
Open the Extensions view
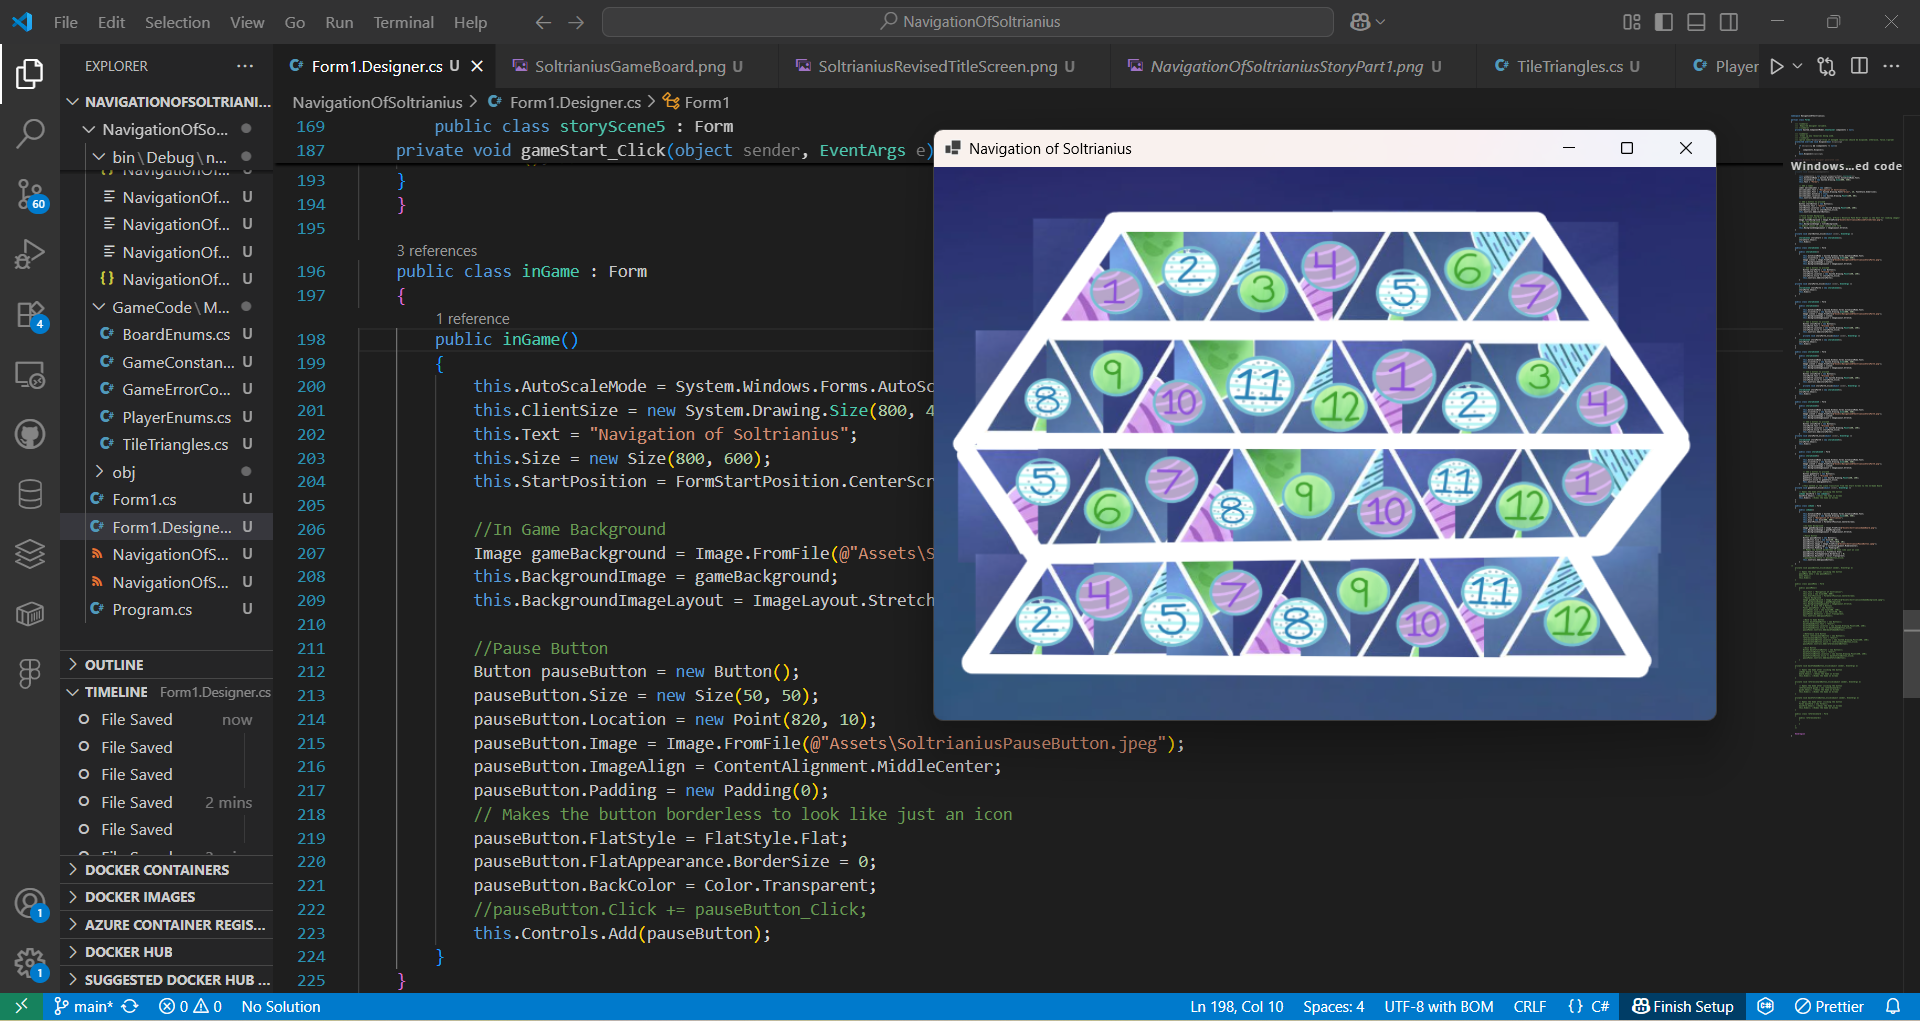(x=30, y=313)
